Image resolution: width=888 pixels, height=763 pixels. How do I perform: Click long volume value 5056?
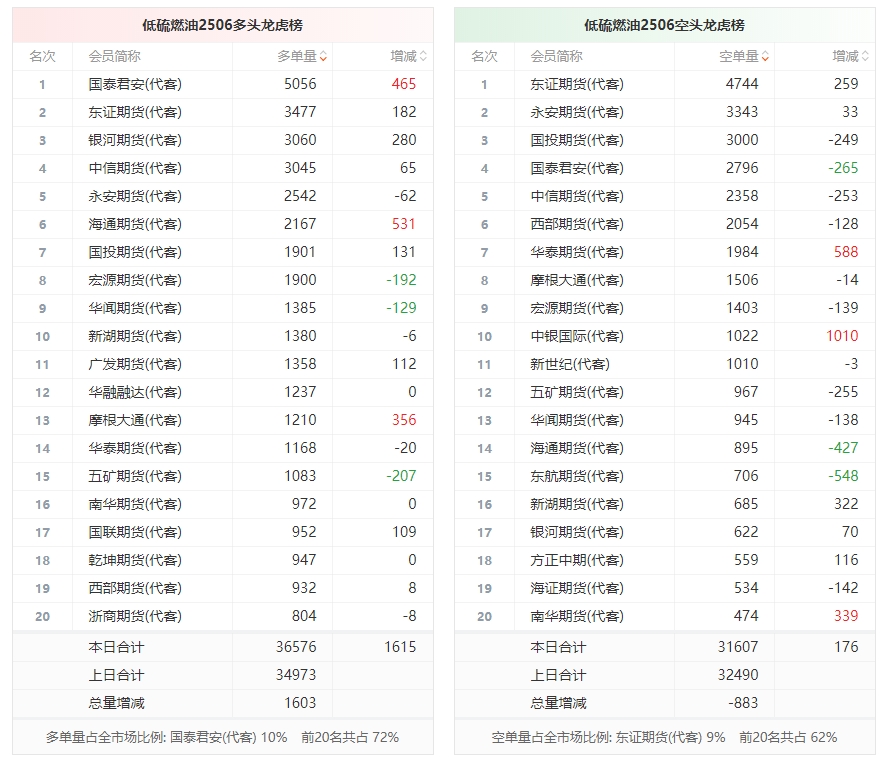300,84
